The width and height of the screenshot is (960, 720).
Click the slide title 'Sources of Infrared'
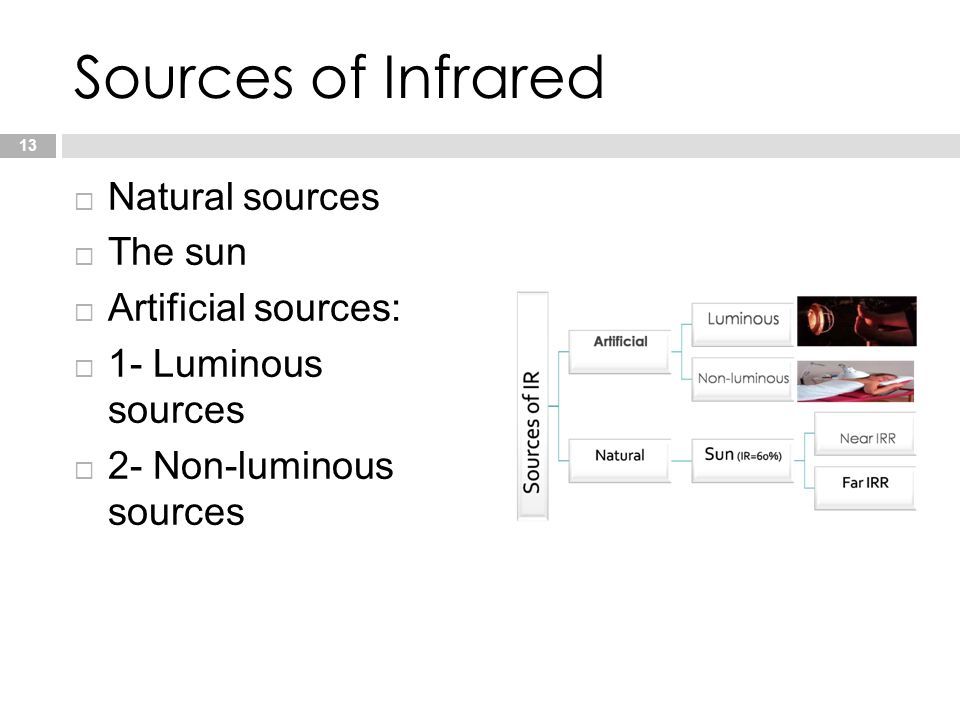click(x=339, y=78)
